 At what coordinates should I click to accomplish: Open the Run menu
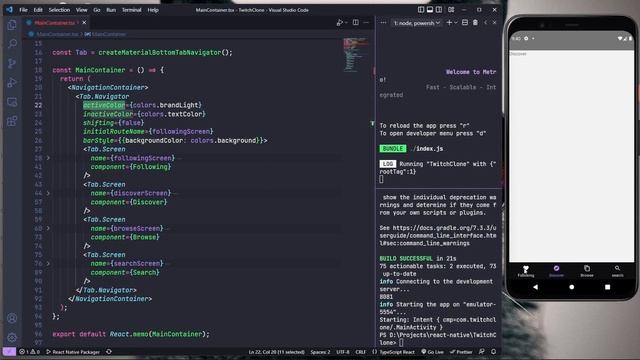pos(111,10)
